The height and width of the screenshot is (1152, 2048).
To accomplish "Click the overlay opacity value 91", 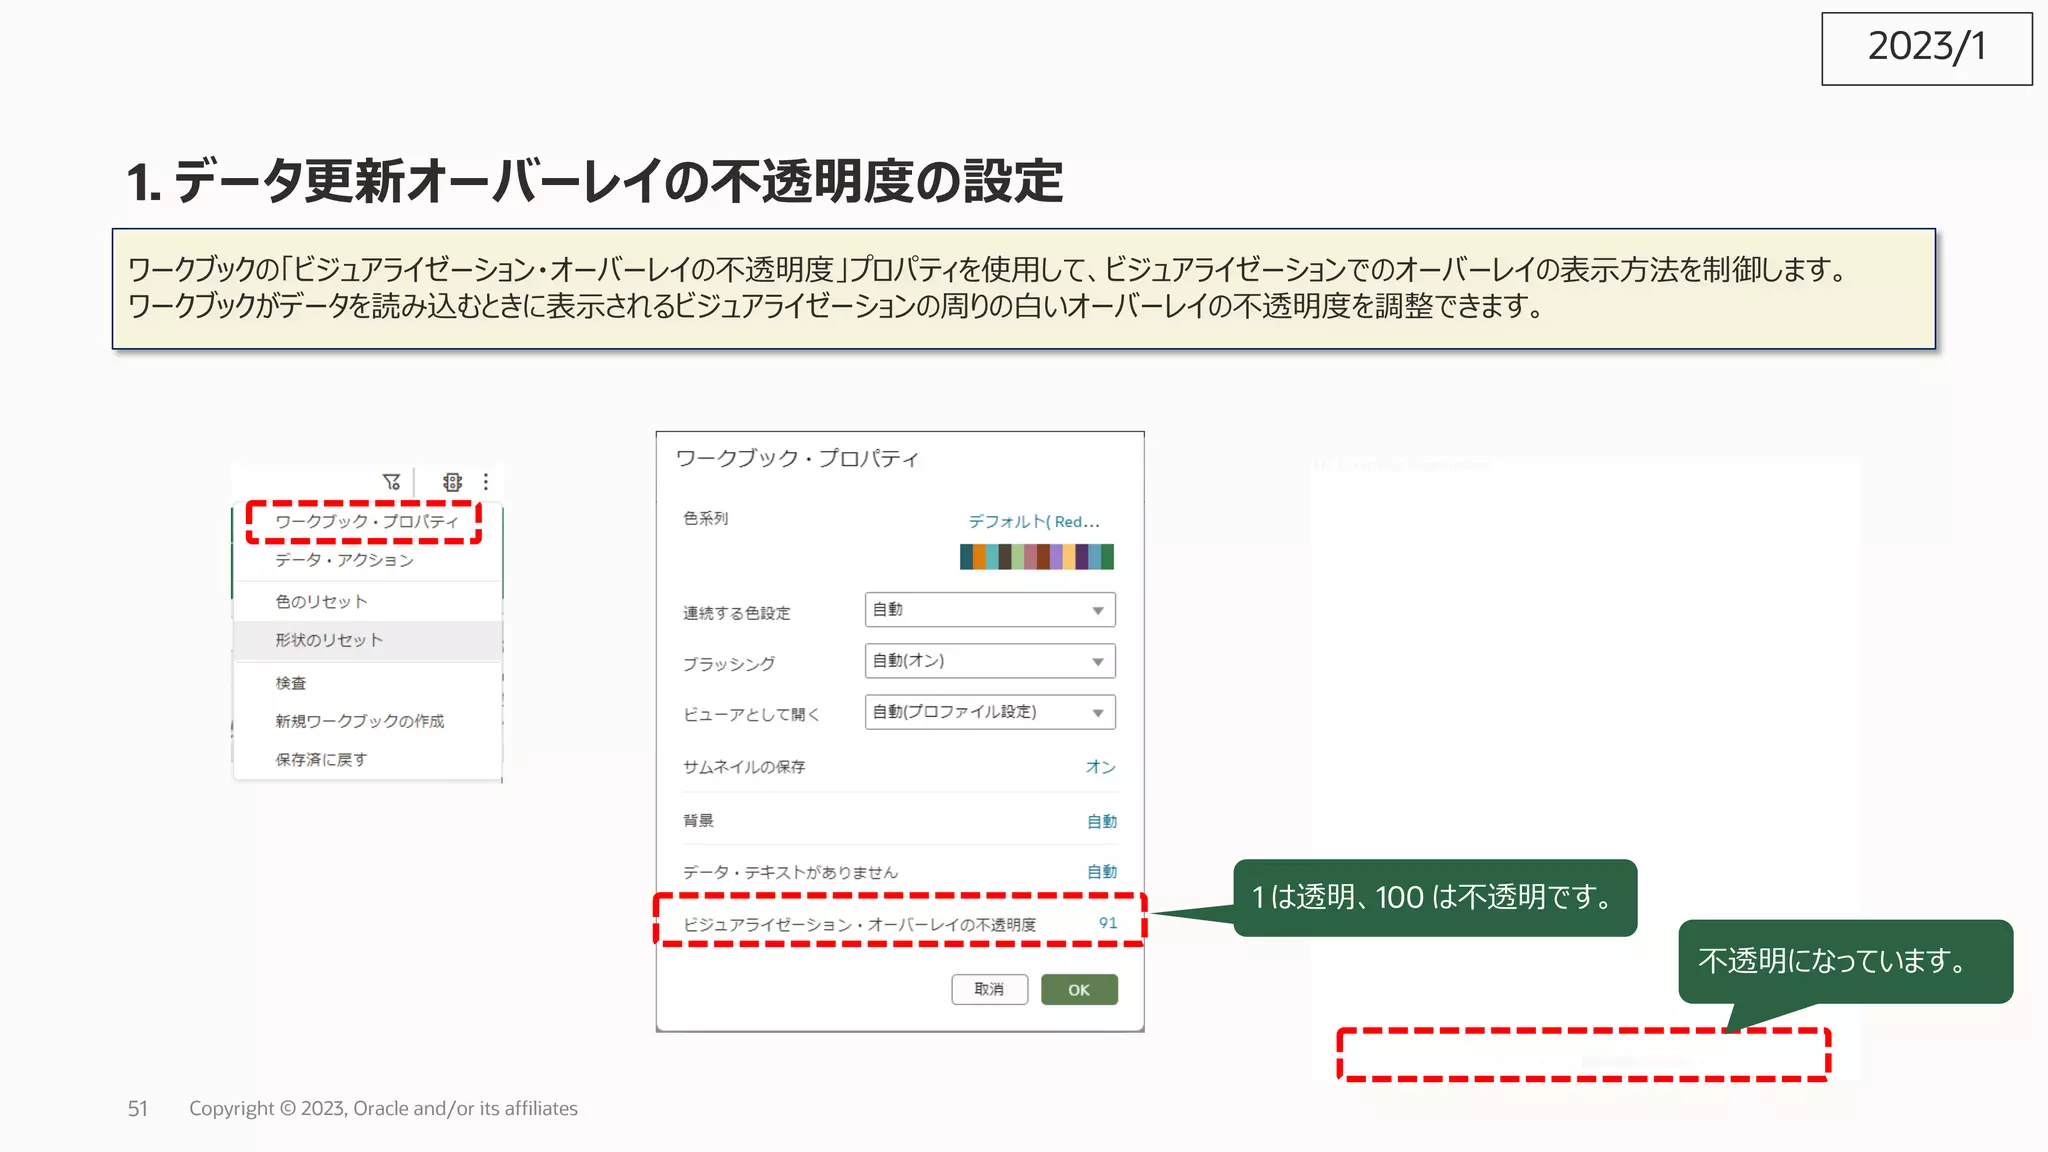I will coord(1108,923).
